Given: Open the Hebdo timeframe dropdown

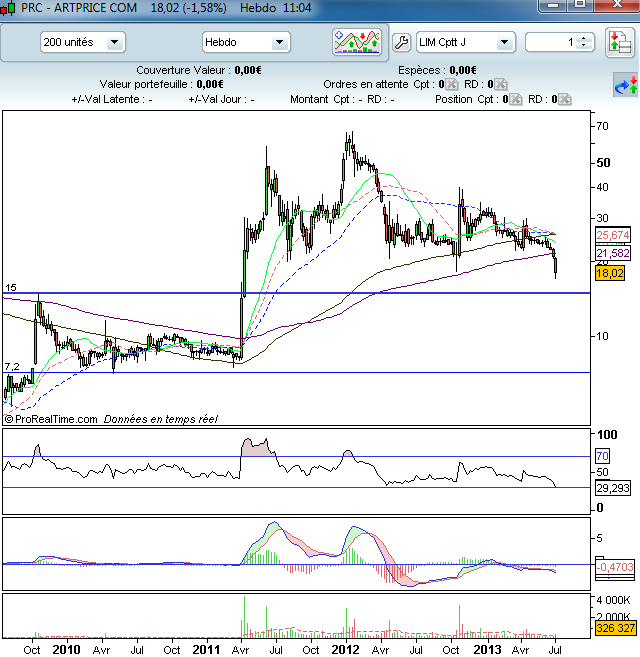Looking at the screenshot, I should click(246, 42).
